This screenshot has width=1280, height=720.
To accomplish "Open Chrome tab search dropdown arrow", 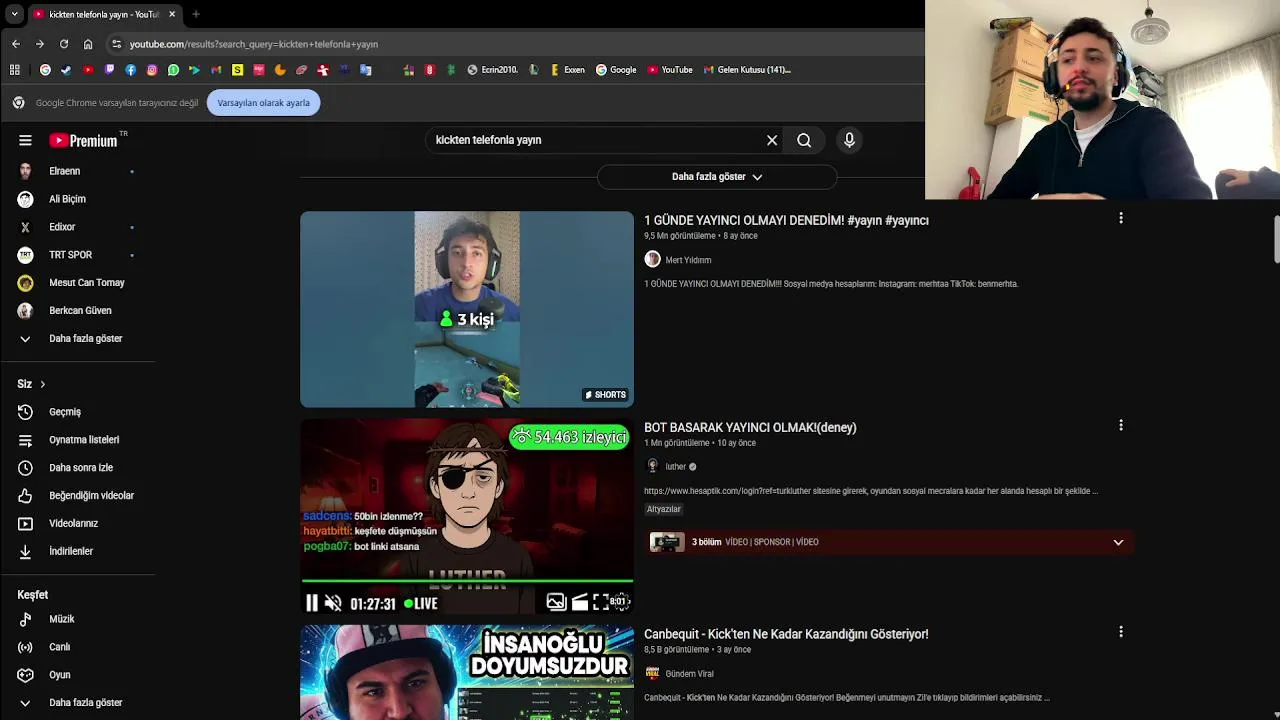I will [14, 14].
